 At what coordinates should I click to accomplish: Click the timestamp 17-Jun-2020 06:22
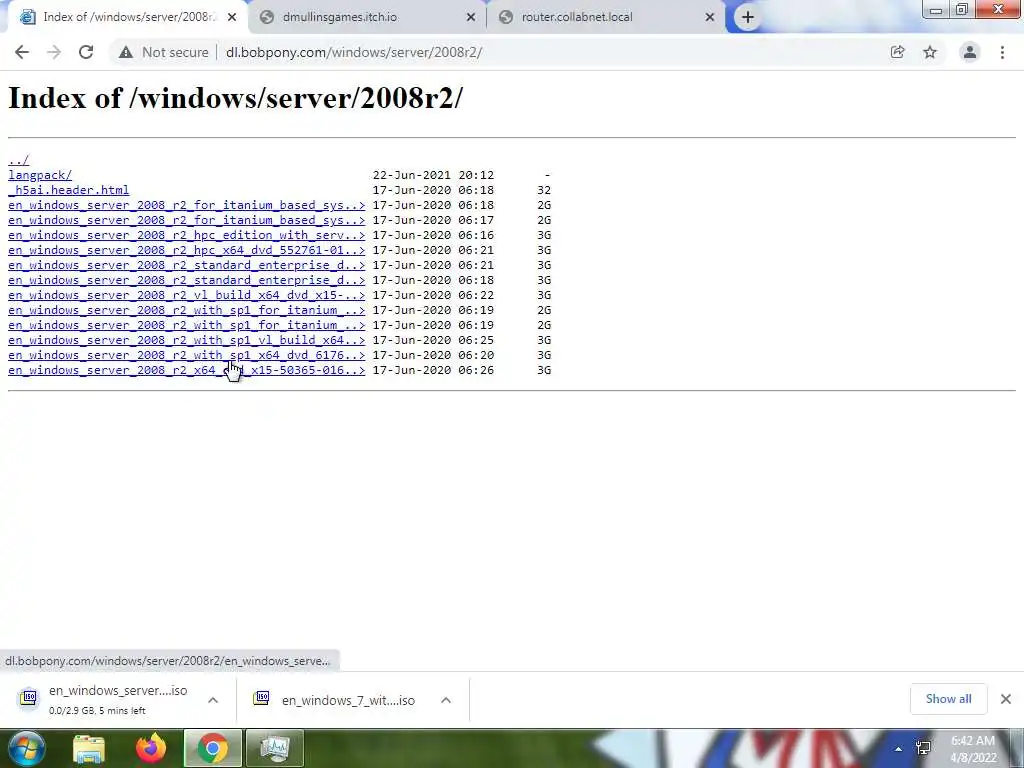coord(433,295)
